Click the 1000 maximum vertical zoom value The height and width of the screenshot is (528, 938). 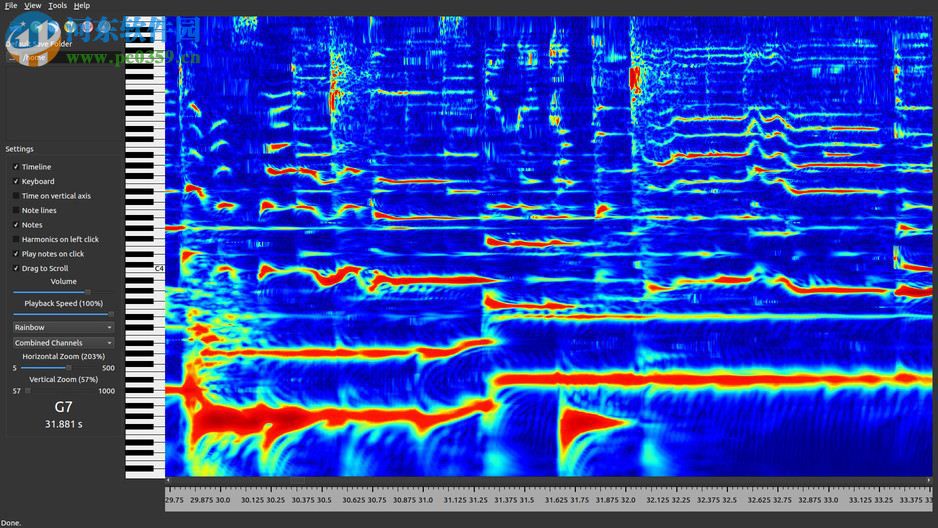click(106, 391)
